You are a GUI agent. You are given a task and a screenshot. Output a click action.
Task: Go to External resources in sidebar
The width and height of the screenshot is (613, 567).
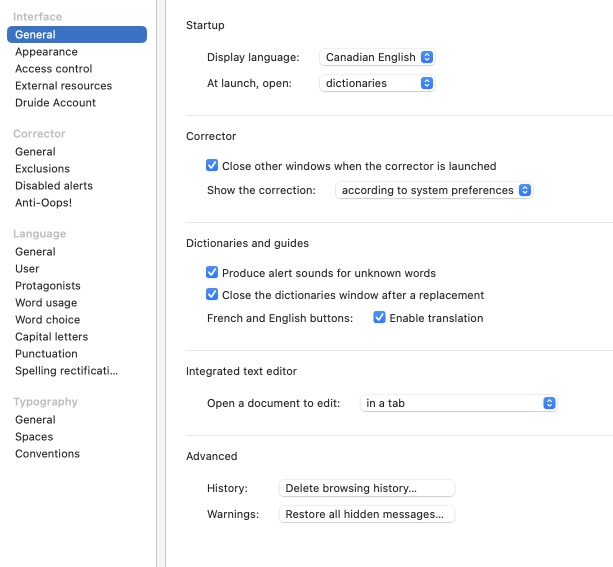[x=63, y=86]
